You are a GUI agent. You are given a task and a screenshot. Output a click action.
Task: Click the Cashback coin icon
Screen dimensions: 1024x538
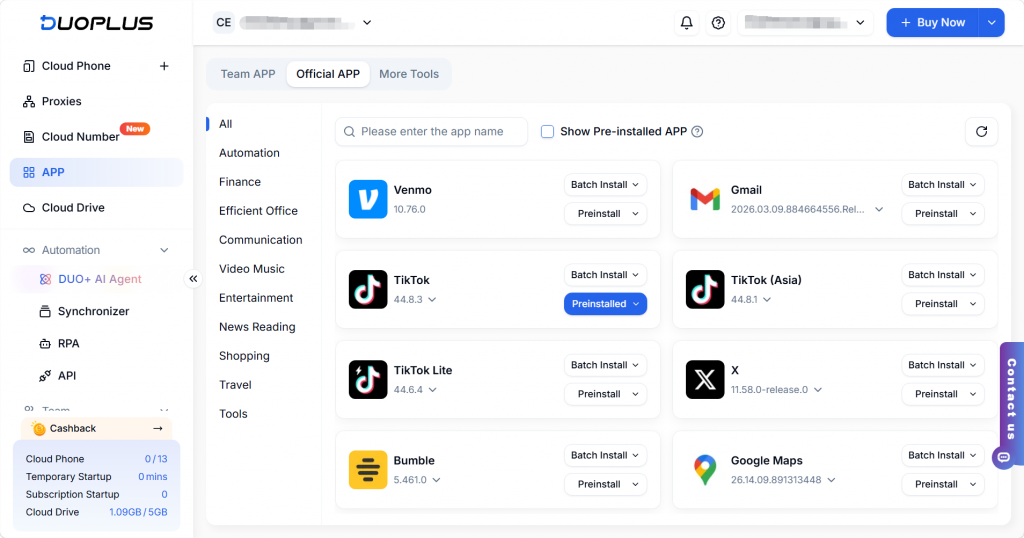point(39,428)
